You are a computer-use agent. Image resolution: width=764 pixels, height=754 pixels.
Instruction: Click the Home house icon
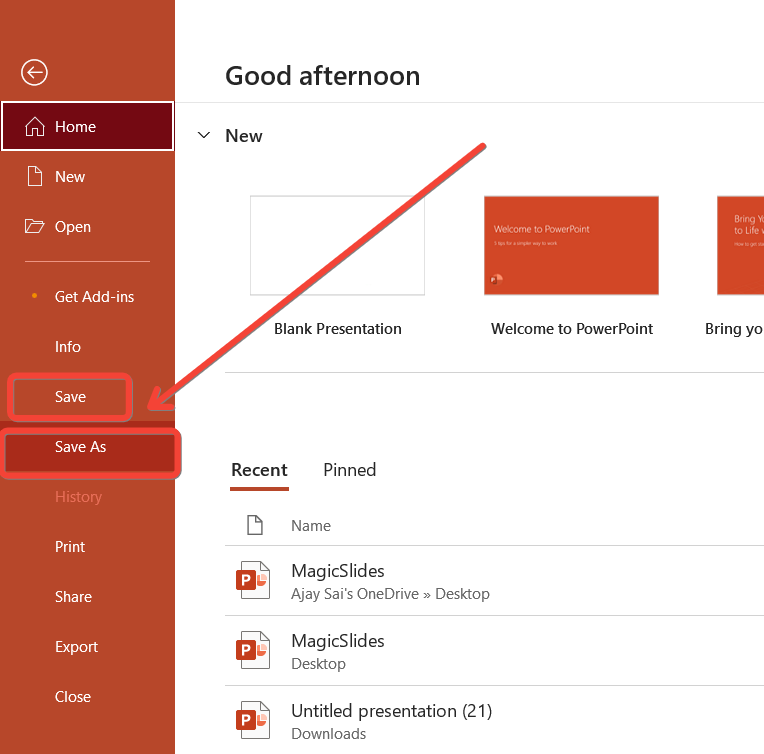coord(35,127)
